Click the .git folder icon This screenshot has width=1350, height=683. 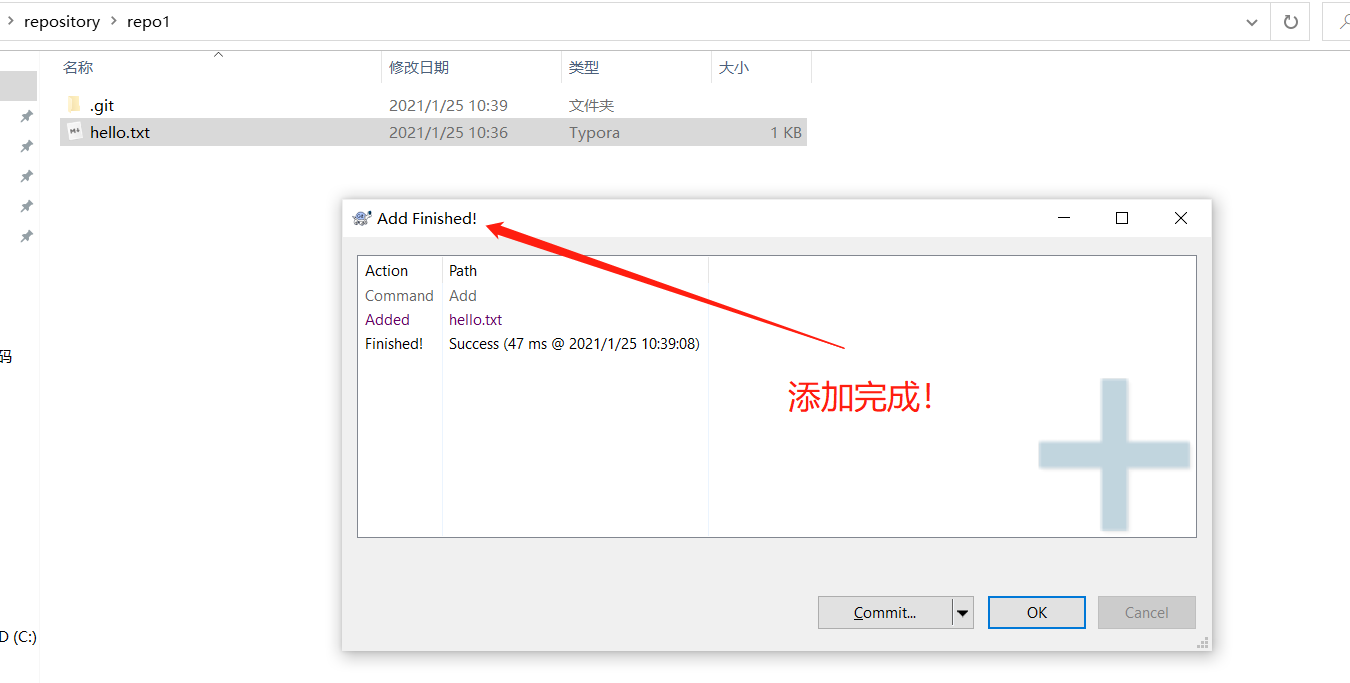(74, 105)
